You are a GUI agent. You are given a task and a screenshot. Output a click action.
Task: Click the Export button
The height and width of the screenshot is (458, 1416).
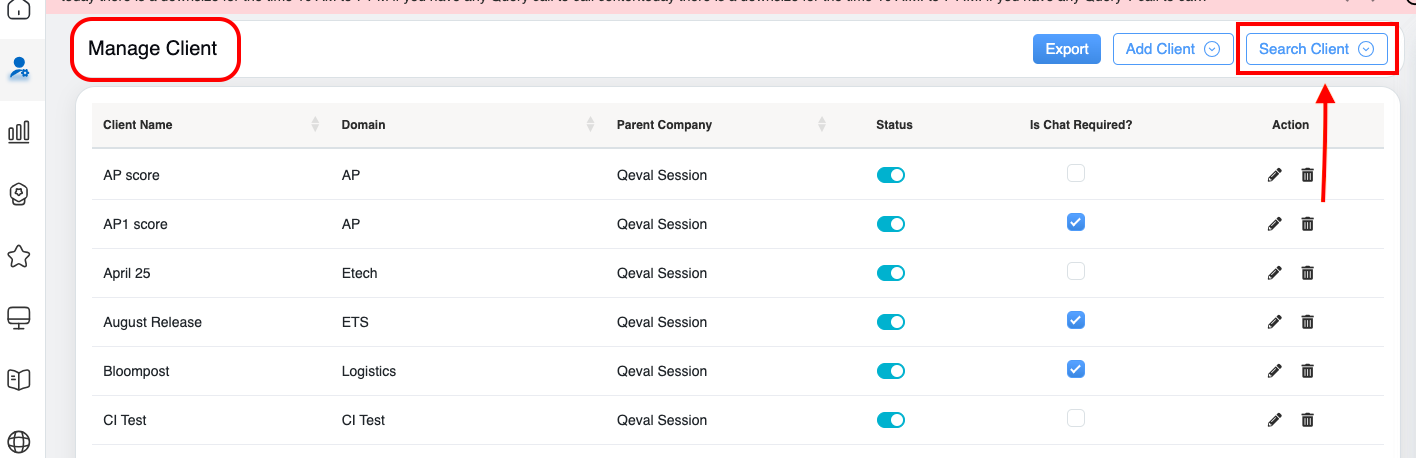(x=1066, y=49)
